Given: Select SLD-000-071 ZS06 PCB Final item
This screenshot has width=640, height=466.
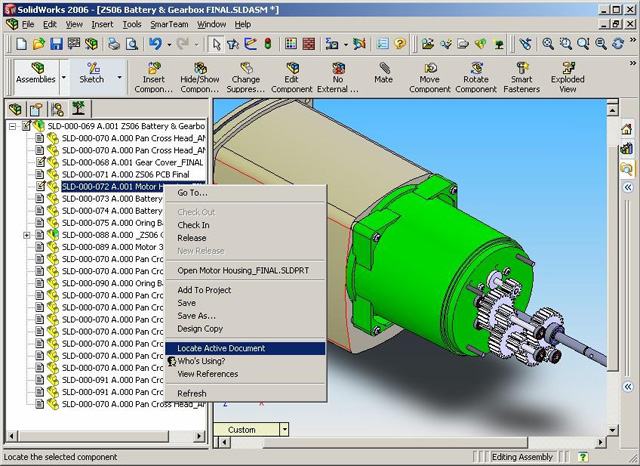Looking at the screenshot, I should point(125,175).
